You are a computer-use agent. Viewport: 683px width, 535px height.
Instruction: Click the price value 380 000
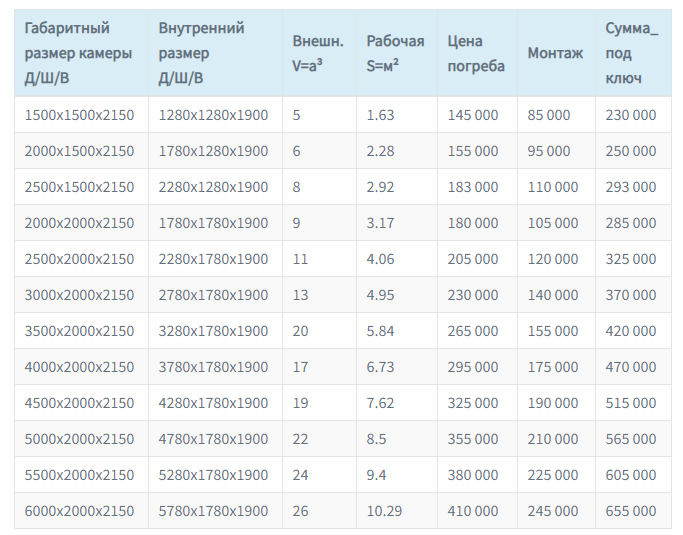(473, 475)
